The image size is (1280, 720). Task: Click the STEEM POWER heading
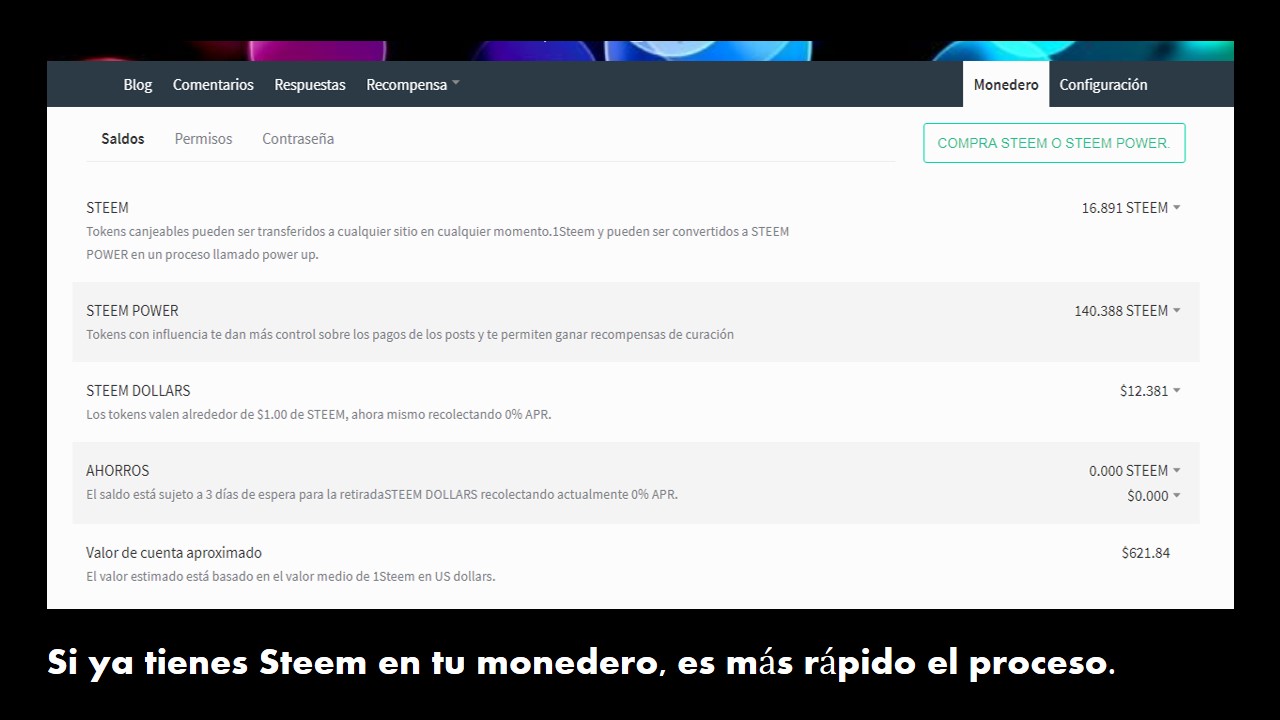[132, 311]
